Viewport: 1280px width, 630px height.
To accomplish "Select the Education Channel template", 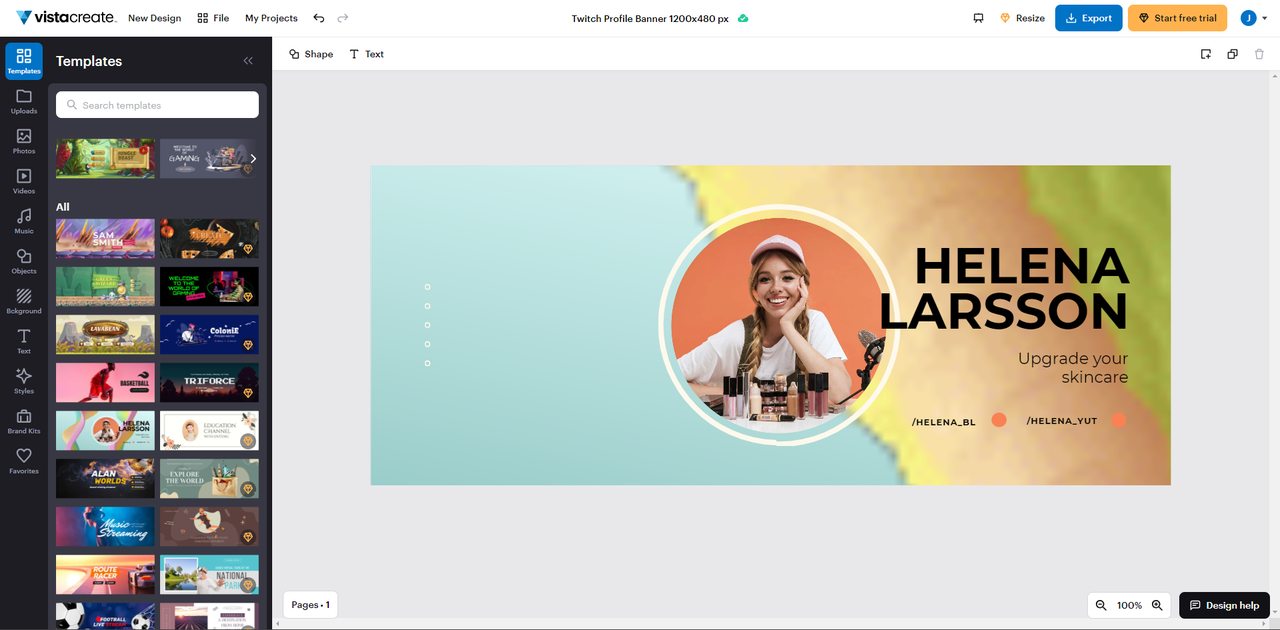I will [x=209, y=430].
